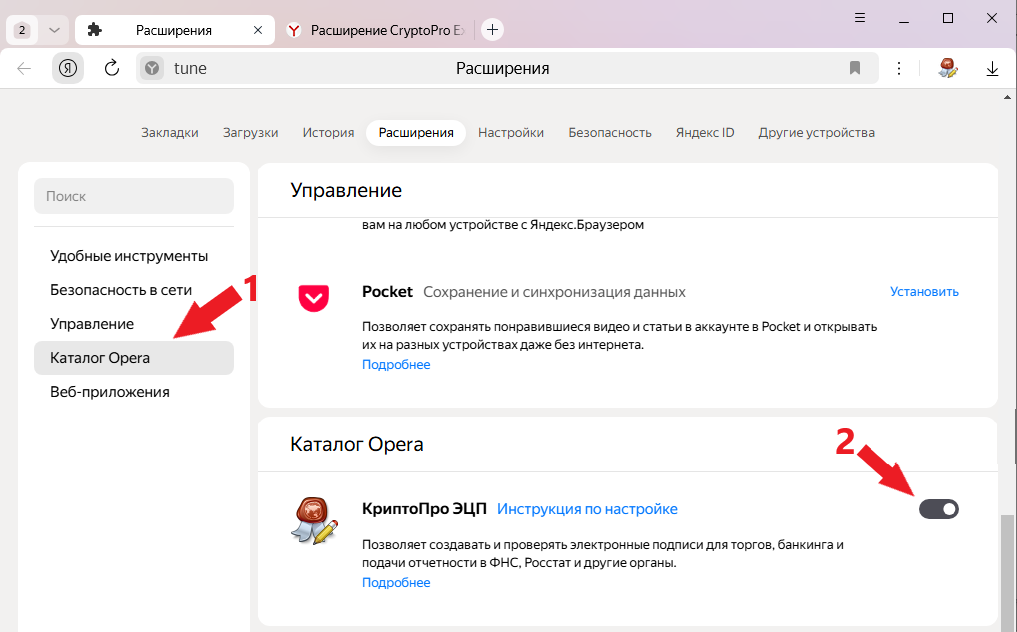Click the scrollbar up arrow
1017x632 pixels.
pyautogui.click(x=1007, y=97)
